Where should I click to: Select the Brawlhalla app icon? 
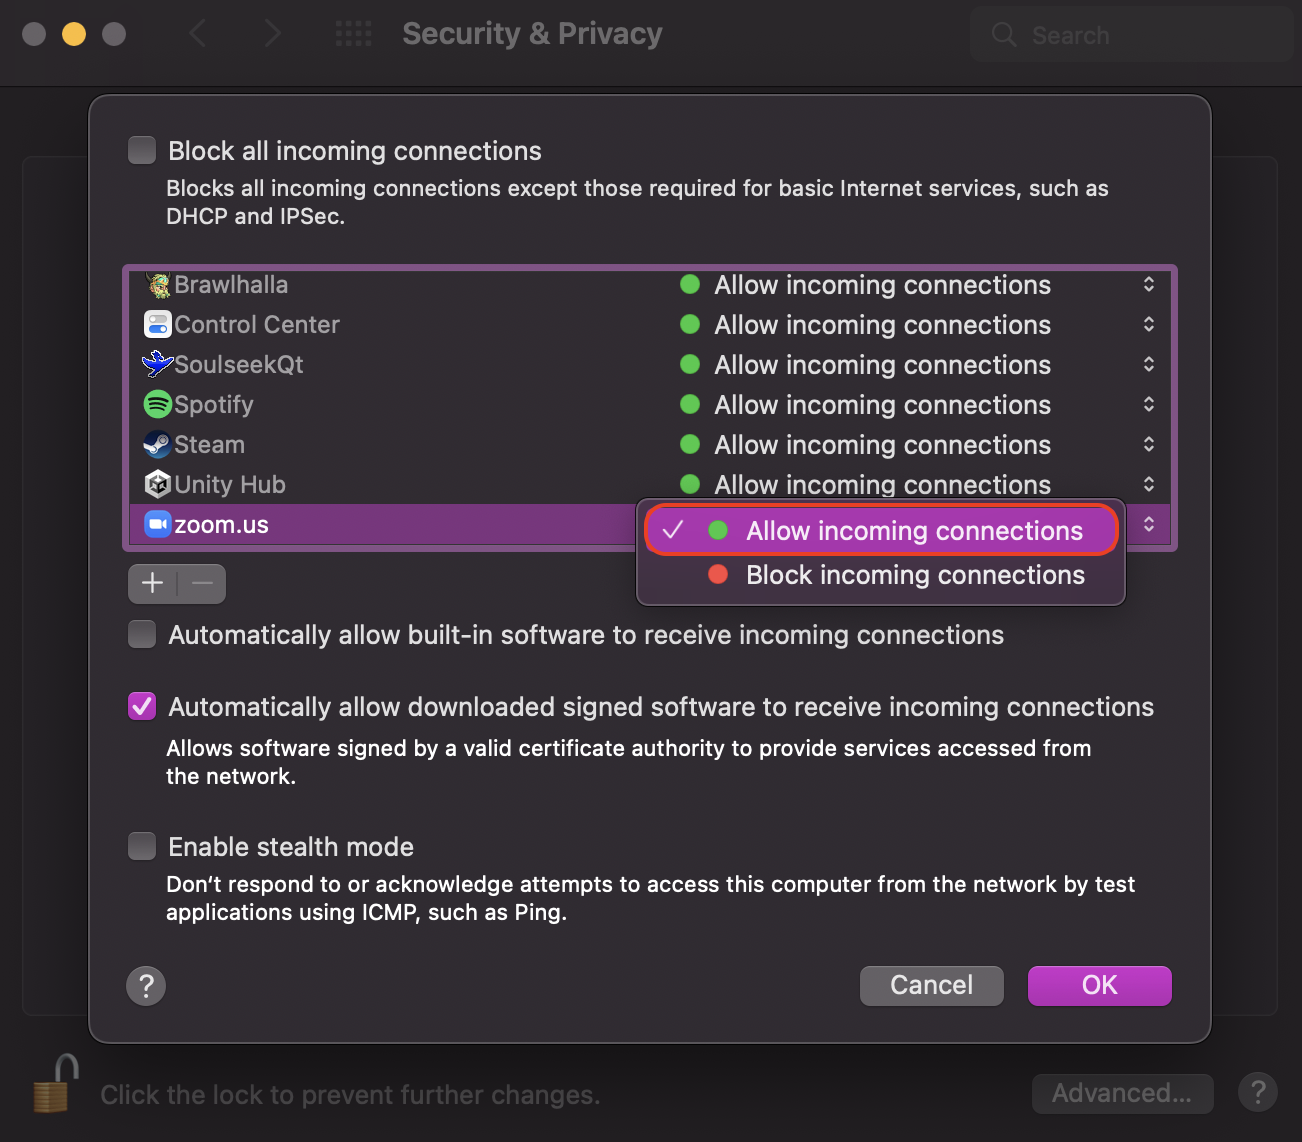[158, 285]
